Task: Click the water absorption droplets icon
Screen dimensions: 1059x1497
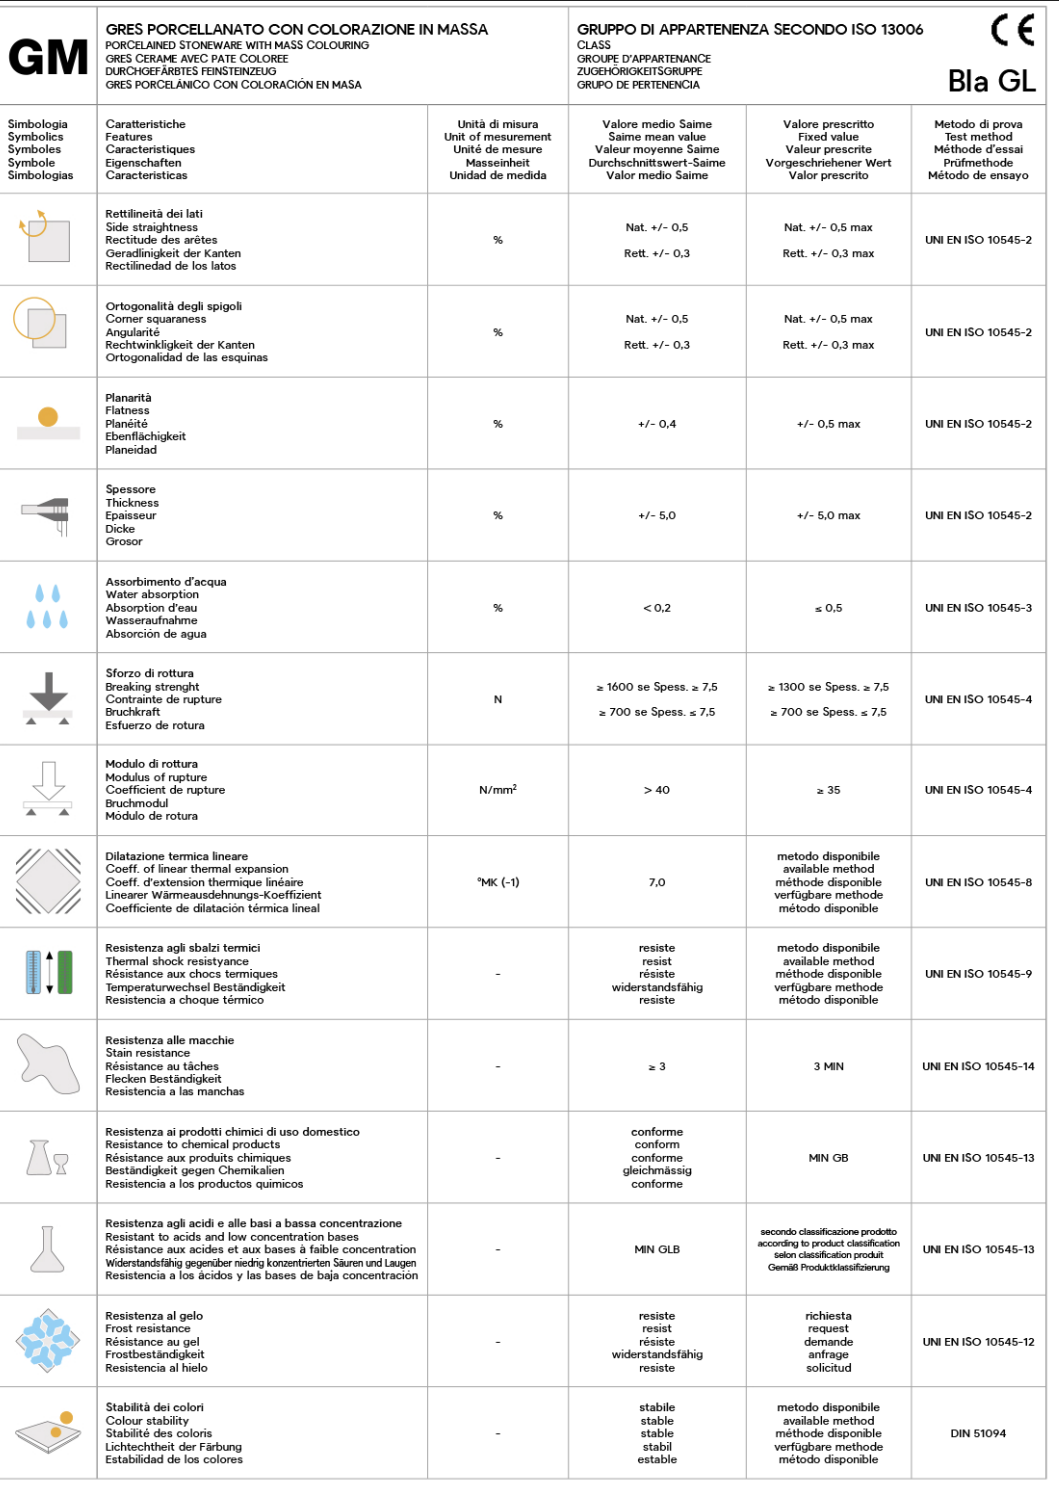Action: (x=48, y=607)
